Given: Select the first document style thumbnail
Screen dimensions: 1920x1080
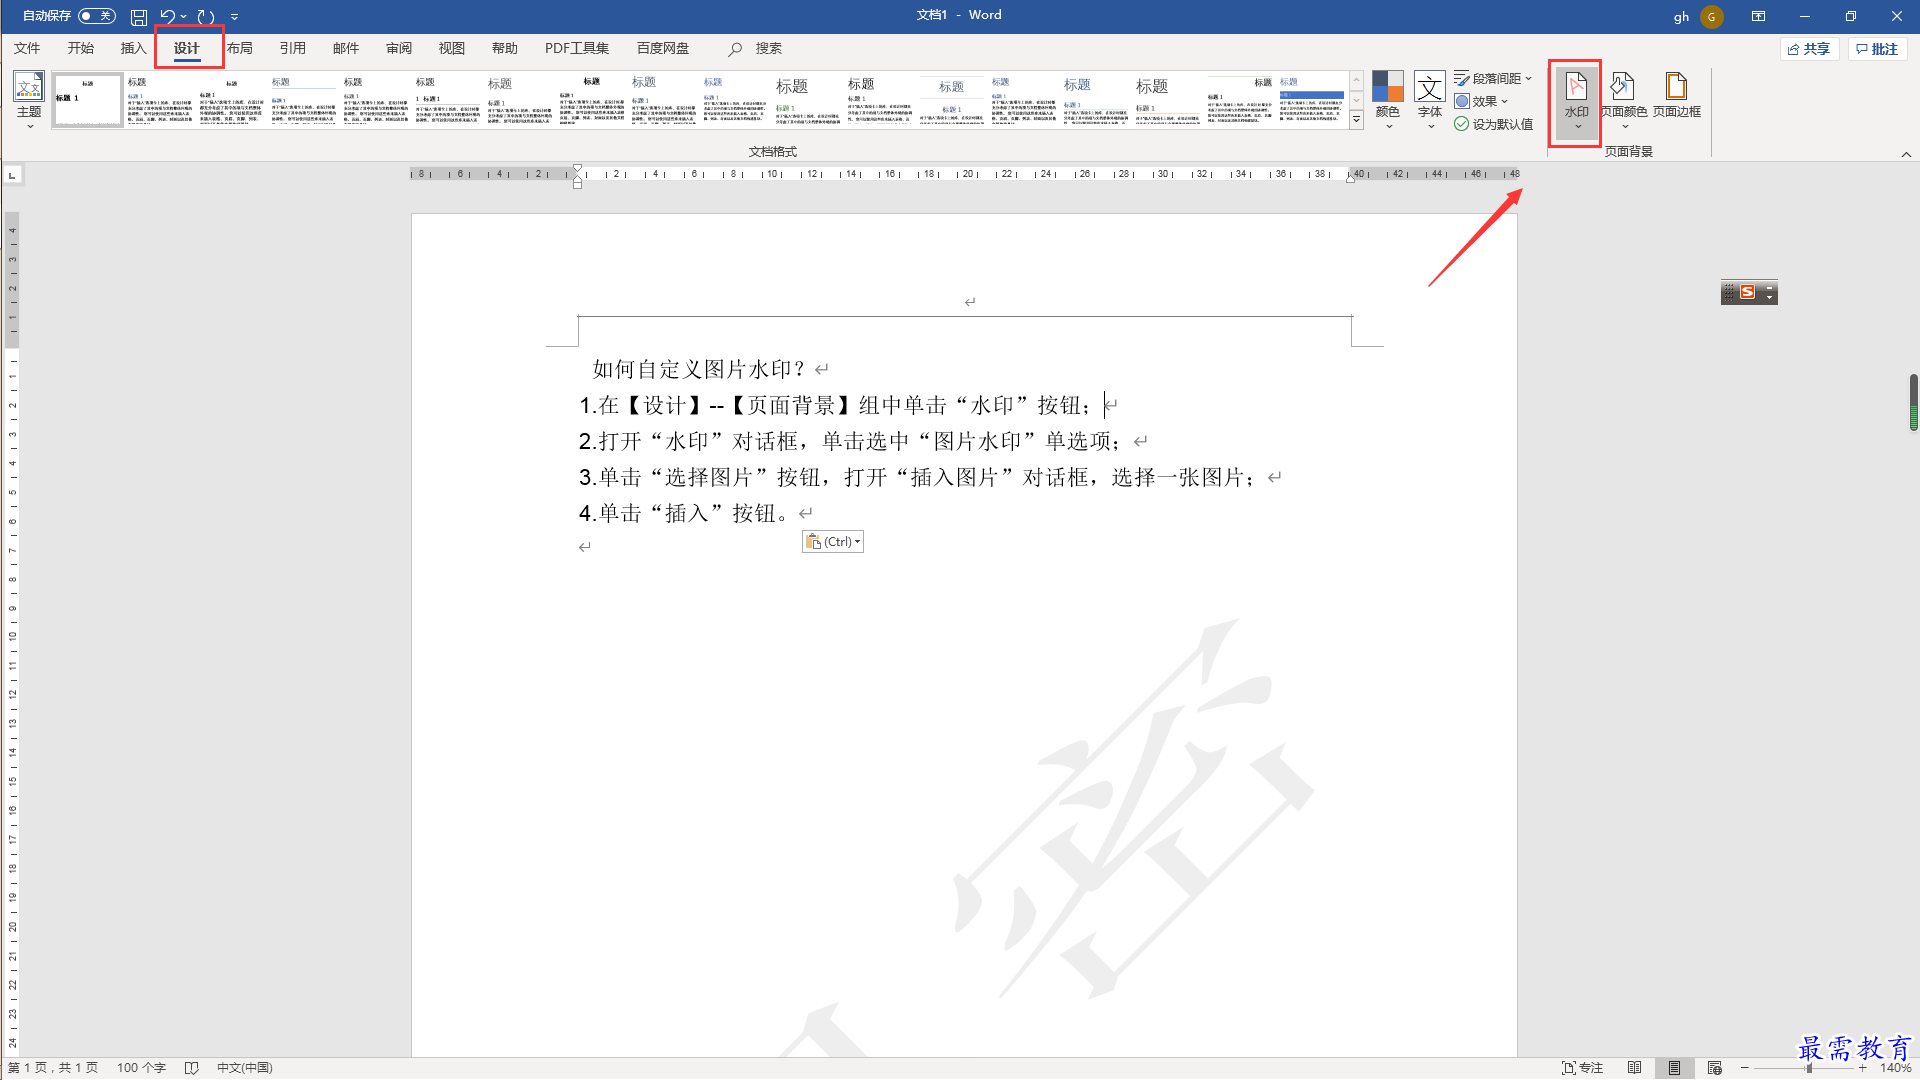Looking at the screenshot, I should point(88,100).
